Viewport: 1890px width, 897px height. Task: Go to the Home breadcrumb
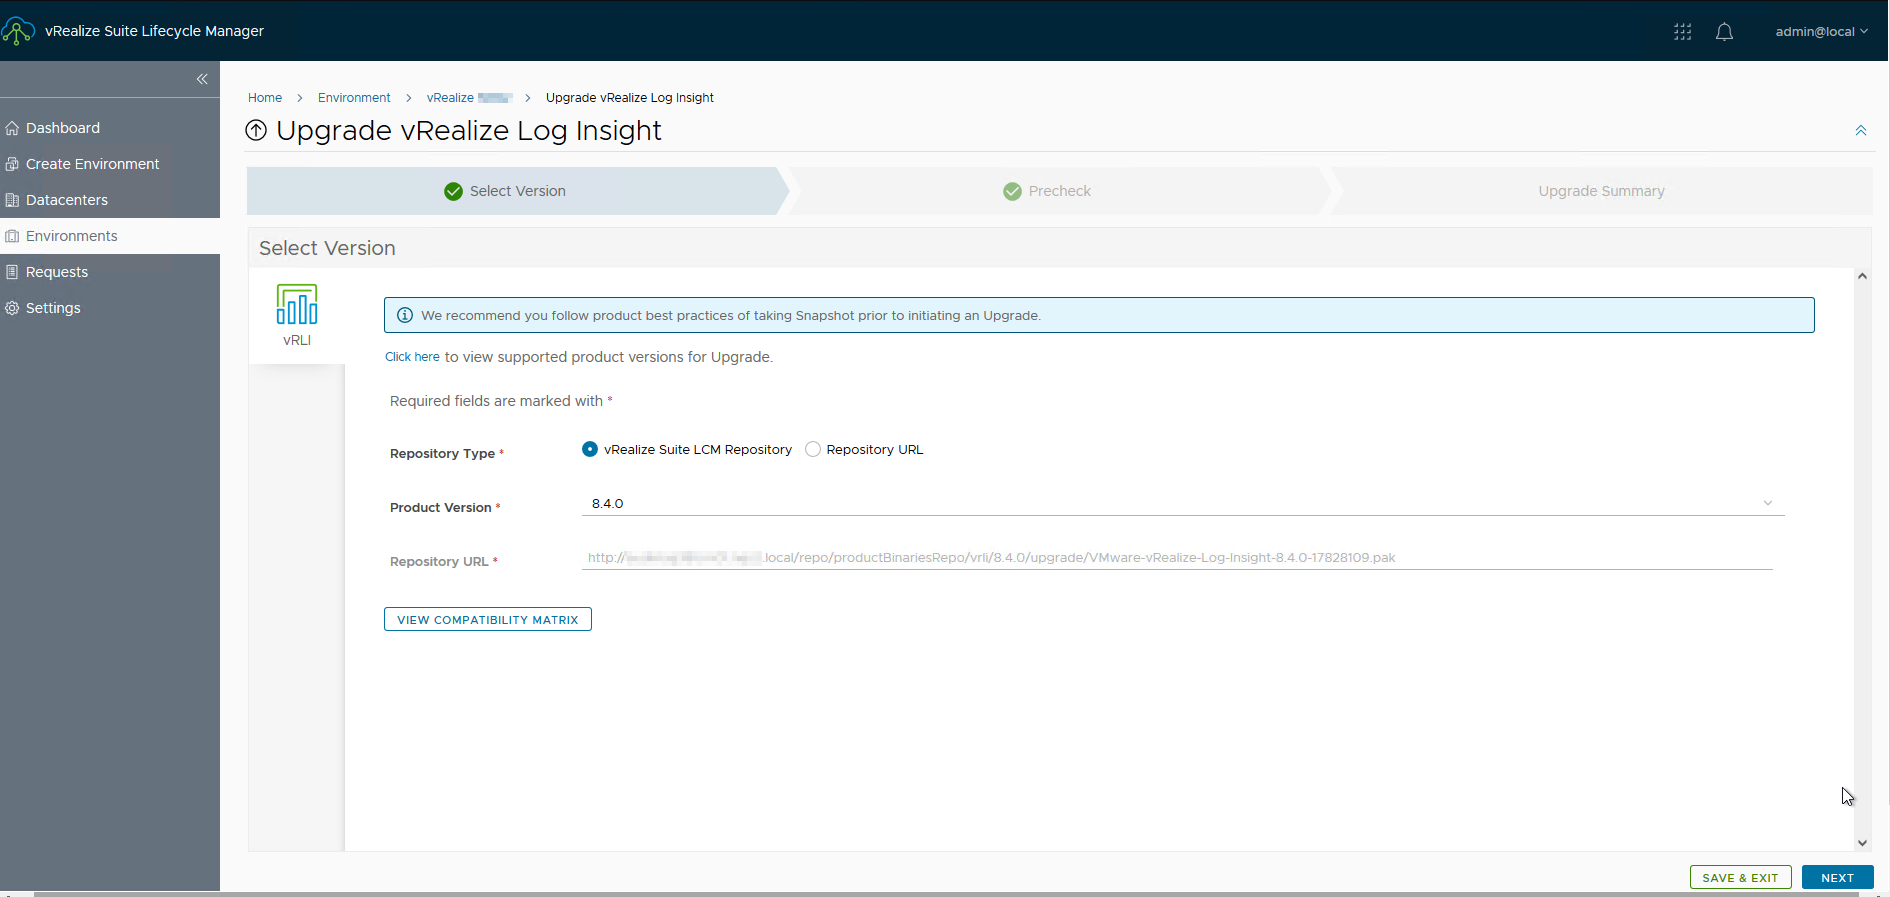click(265, 98)
